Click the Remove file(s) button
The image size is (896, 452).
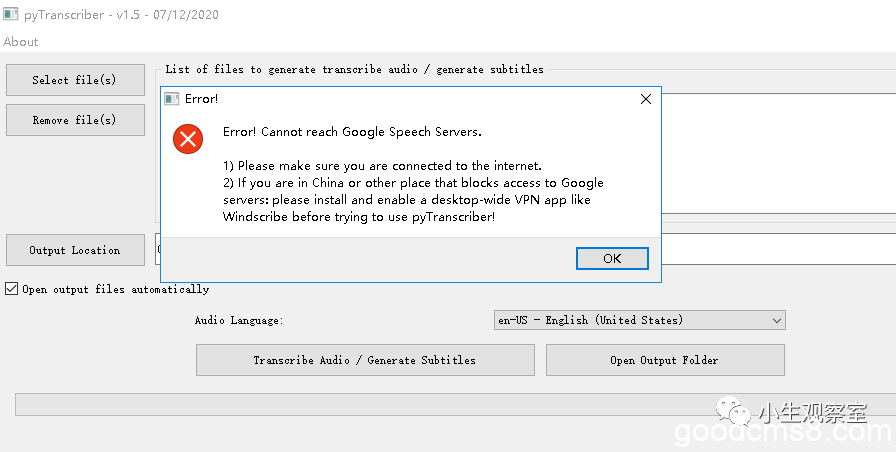(x=75, y=120)
